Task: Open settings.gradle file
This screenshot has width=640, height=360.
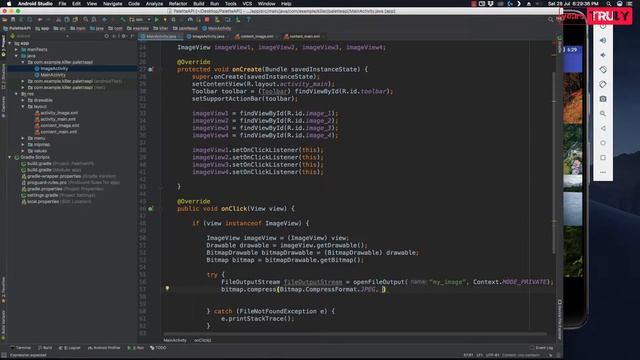Action: pyautogui.click(x=42, y=195)
